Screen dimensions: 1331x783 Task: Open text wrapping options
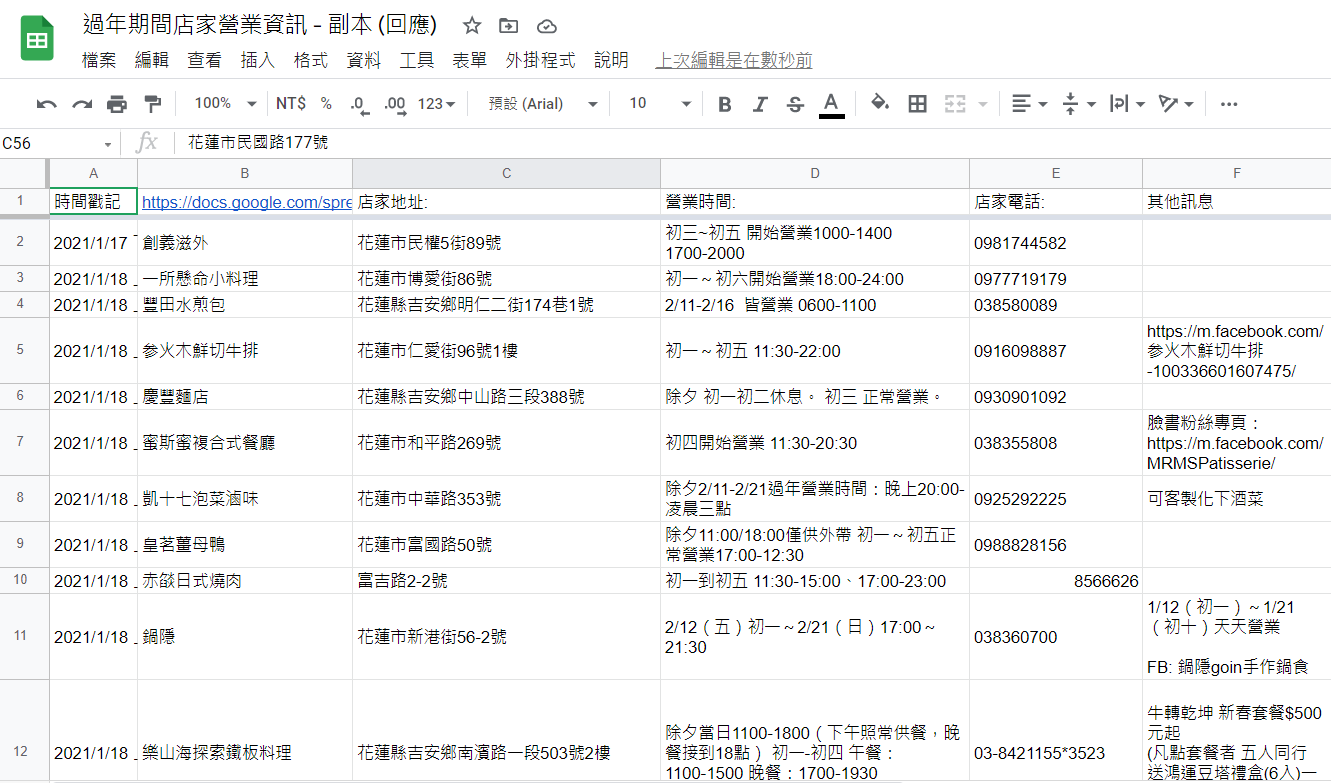[x=1127, y=104]
